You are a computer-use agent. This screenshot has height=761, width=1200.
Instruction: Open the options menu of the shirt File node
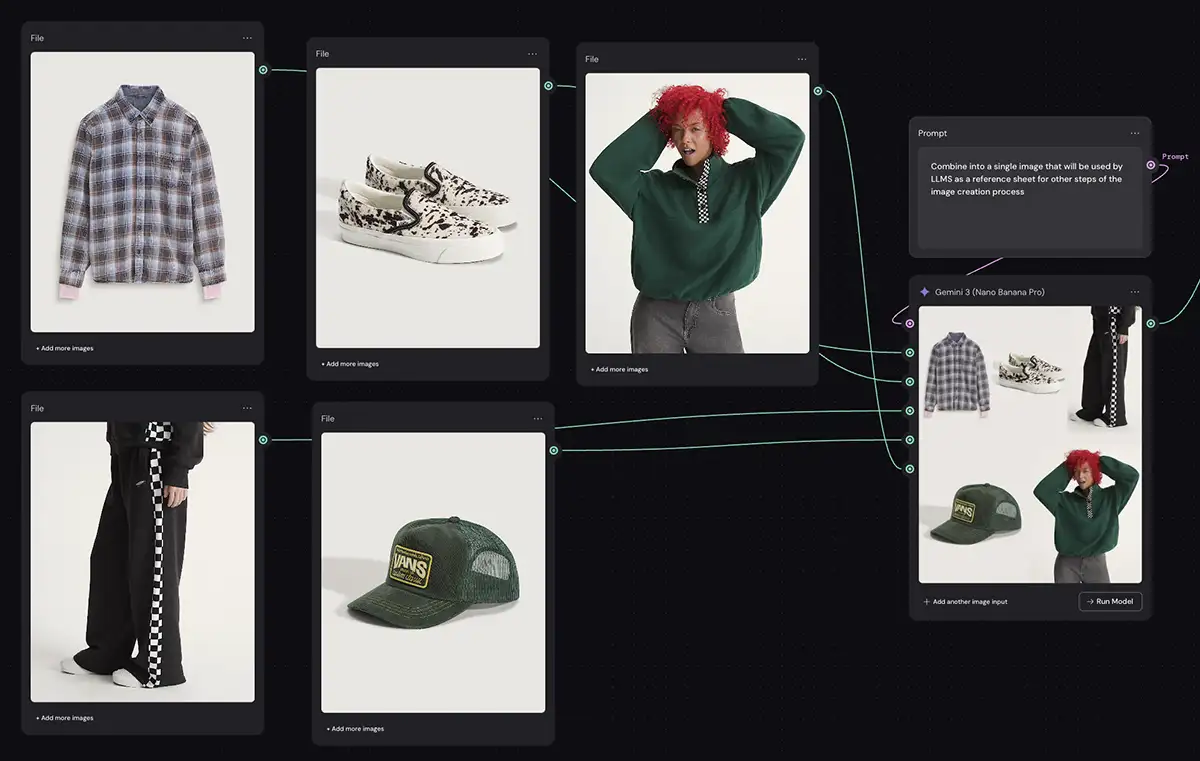(x=247, y=38)
